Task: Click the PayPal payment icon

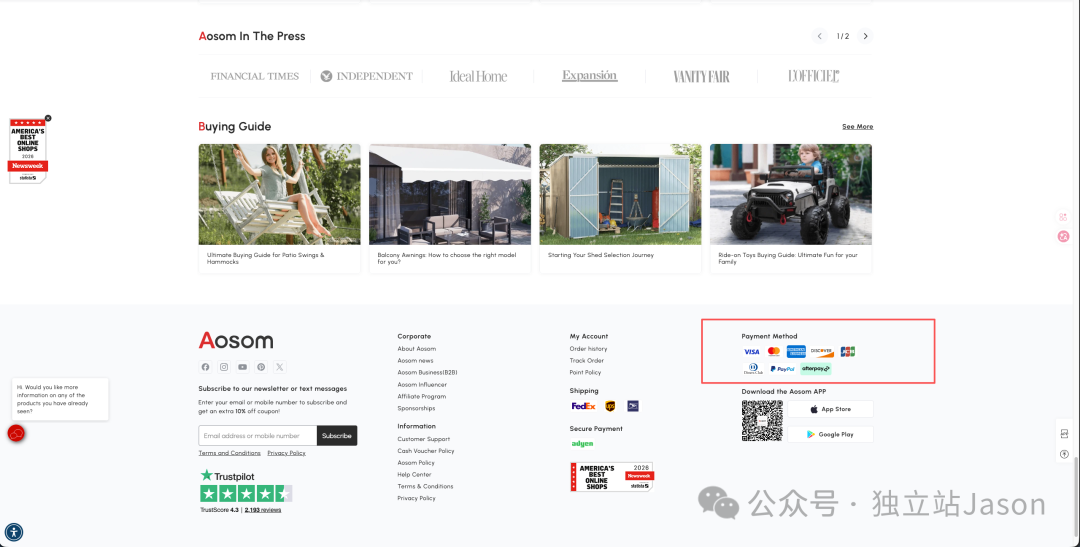Action: 782,369
